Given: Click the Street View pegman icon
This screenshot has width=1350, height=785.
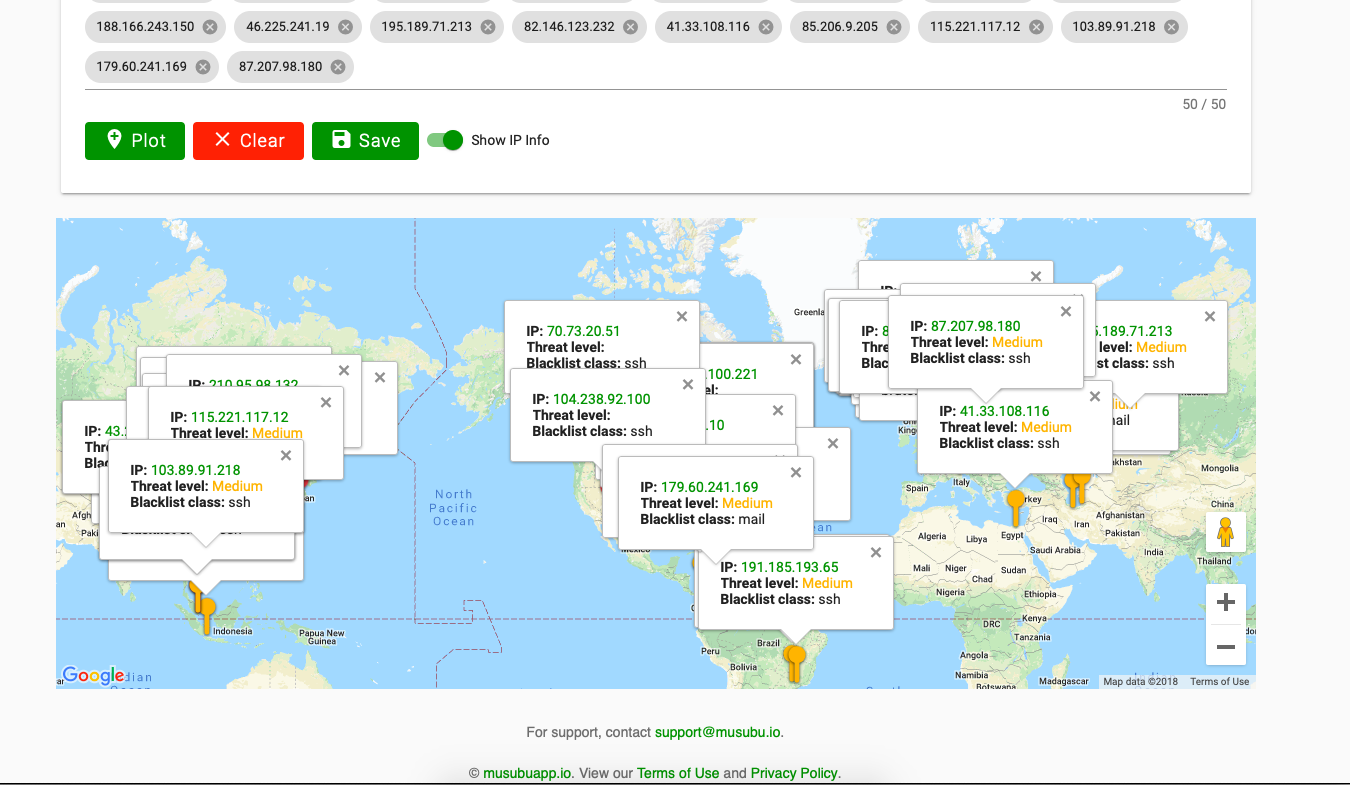Looking at the screenshot, I should pyautogui.click(x=1226, y=532).
